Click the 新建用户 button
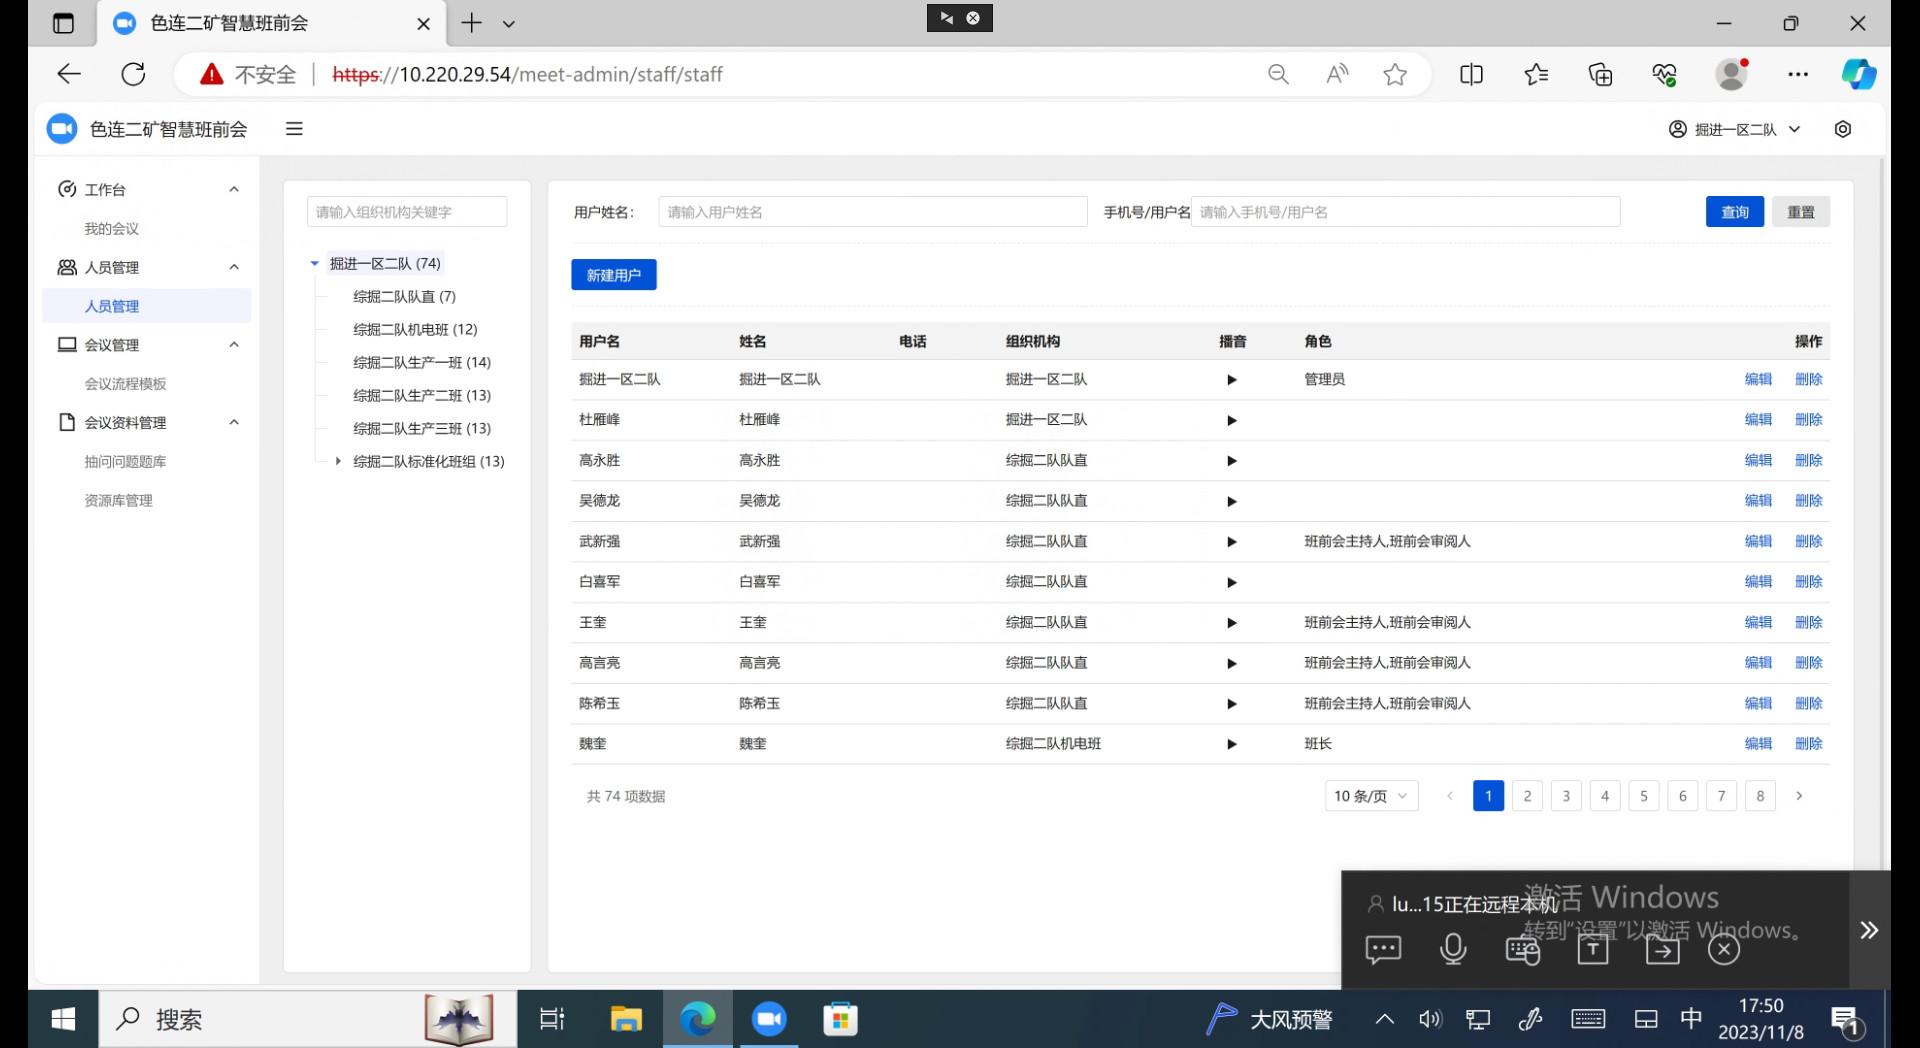The image size is (1920, 1048). click(x=614, y=275)
